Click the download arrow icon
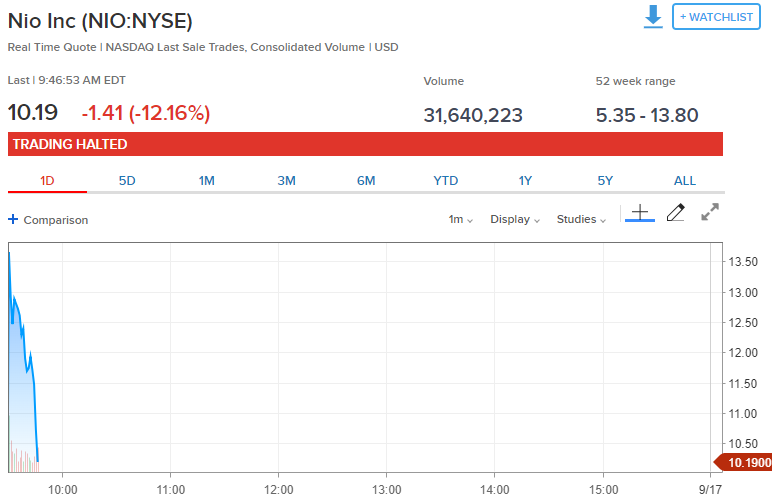Viewport: 777px width, 503px height. tap(653, 16)
